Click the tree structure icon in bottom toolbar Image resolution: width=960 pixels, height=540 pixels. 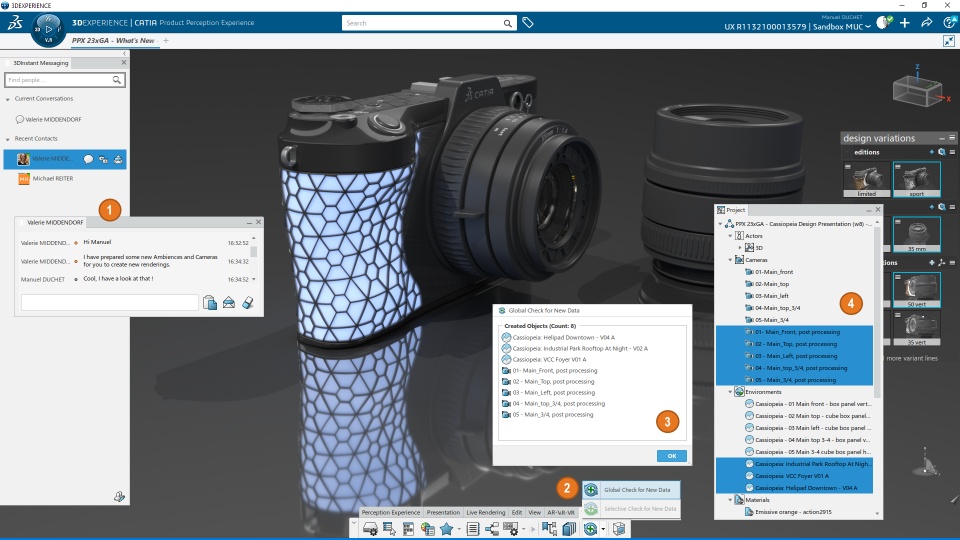(x=492, y=529)
